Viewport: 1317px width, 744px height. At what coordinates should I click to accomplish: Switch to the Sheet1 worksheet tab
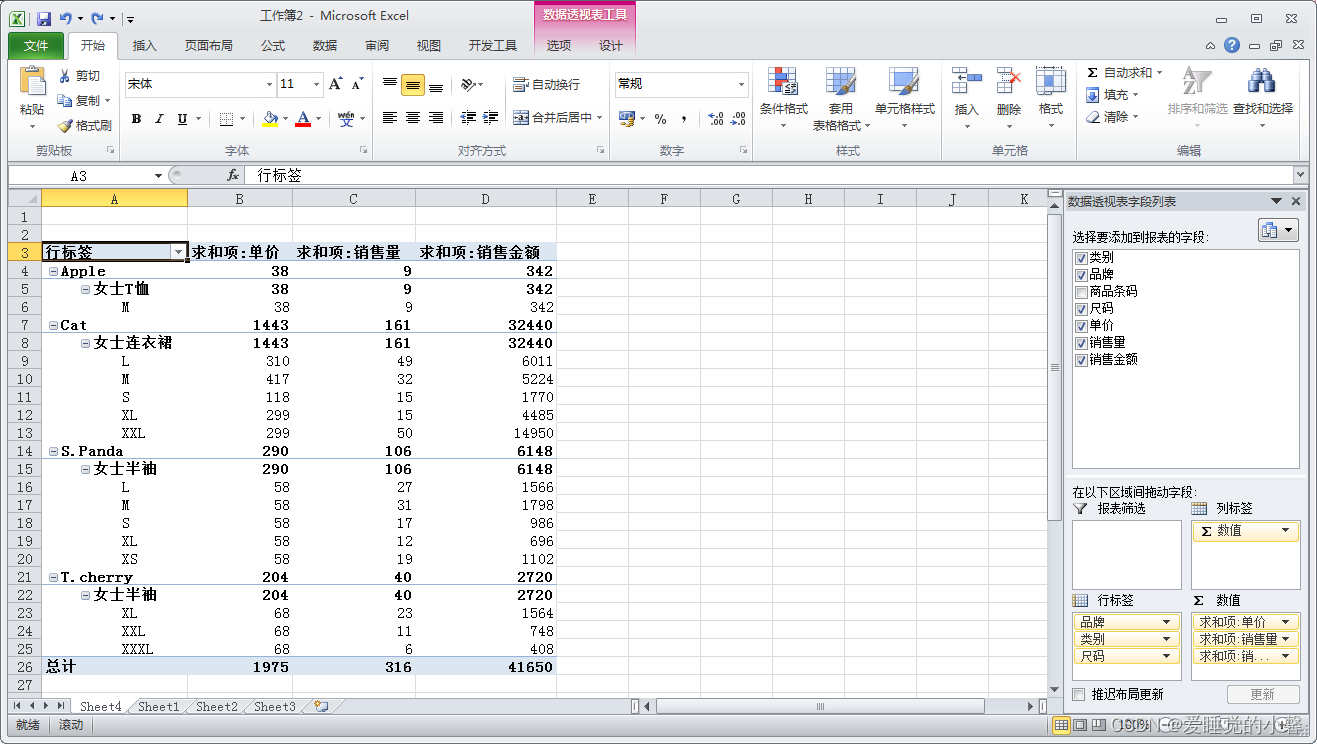pos(159,706)
